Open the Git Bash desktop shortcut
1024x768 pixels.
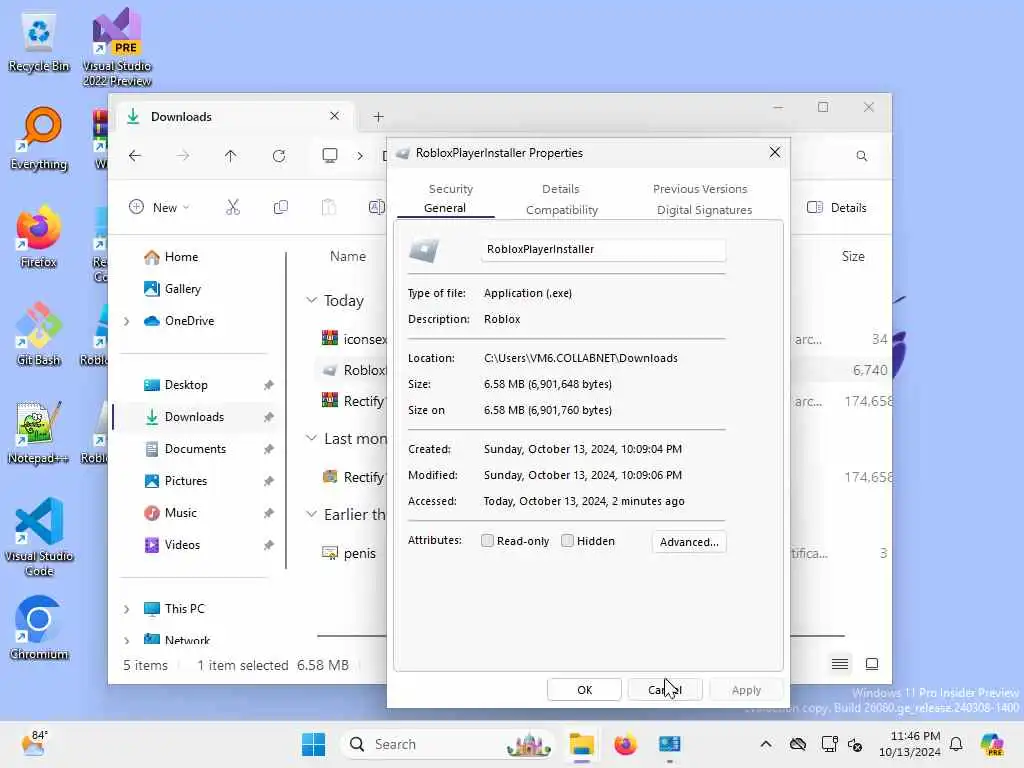[x=39, y=335]
